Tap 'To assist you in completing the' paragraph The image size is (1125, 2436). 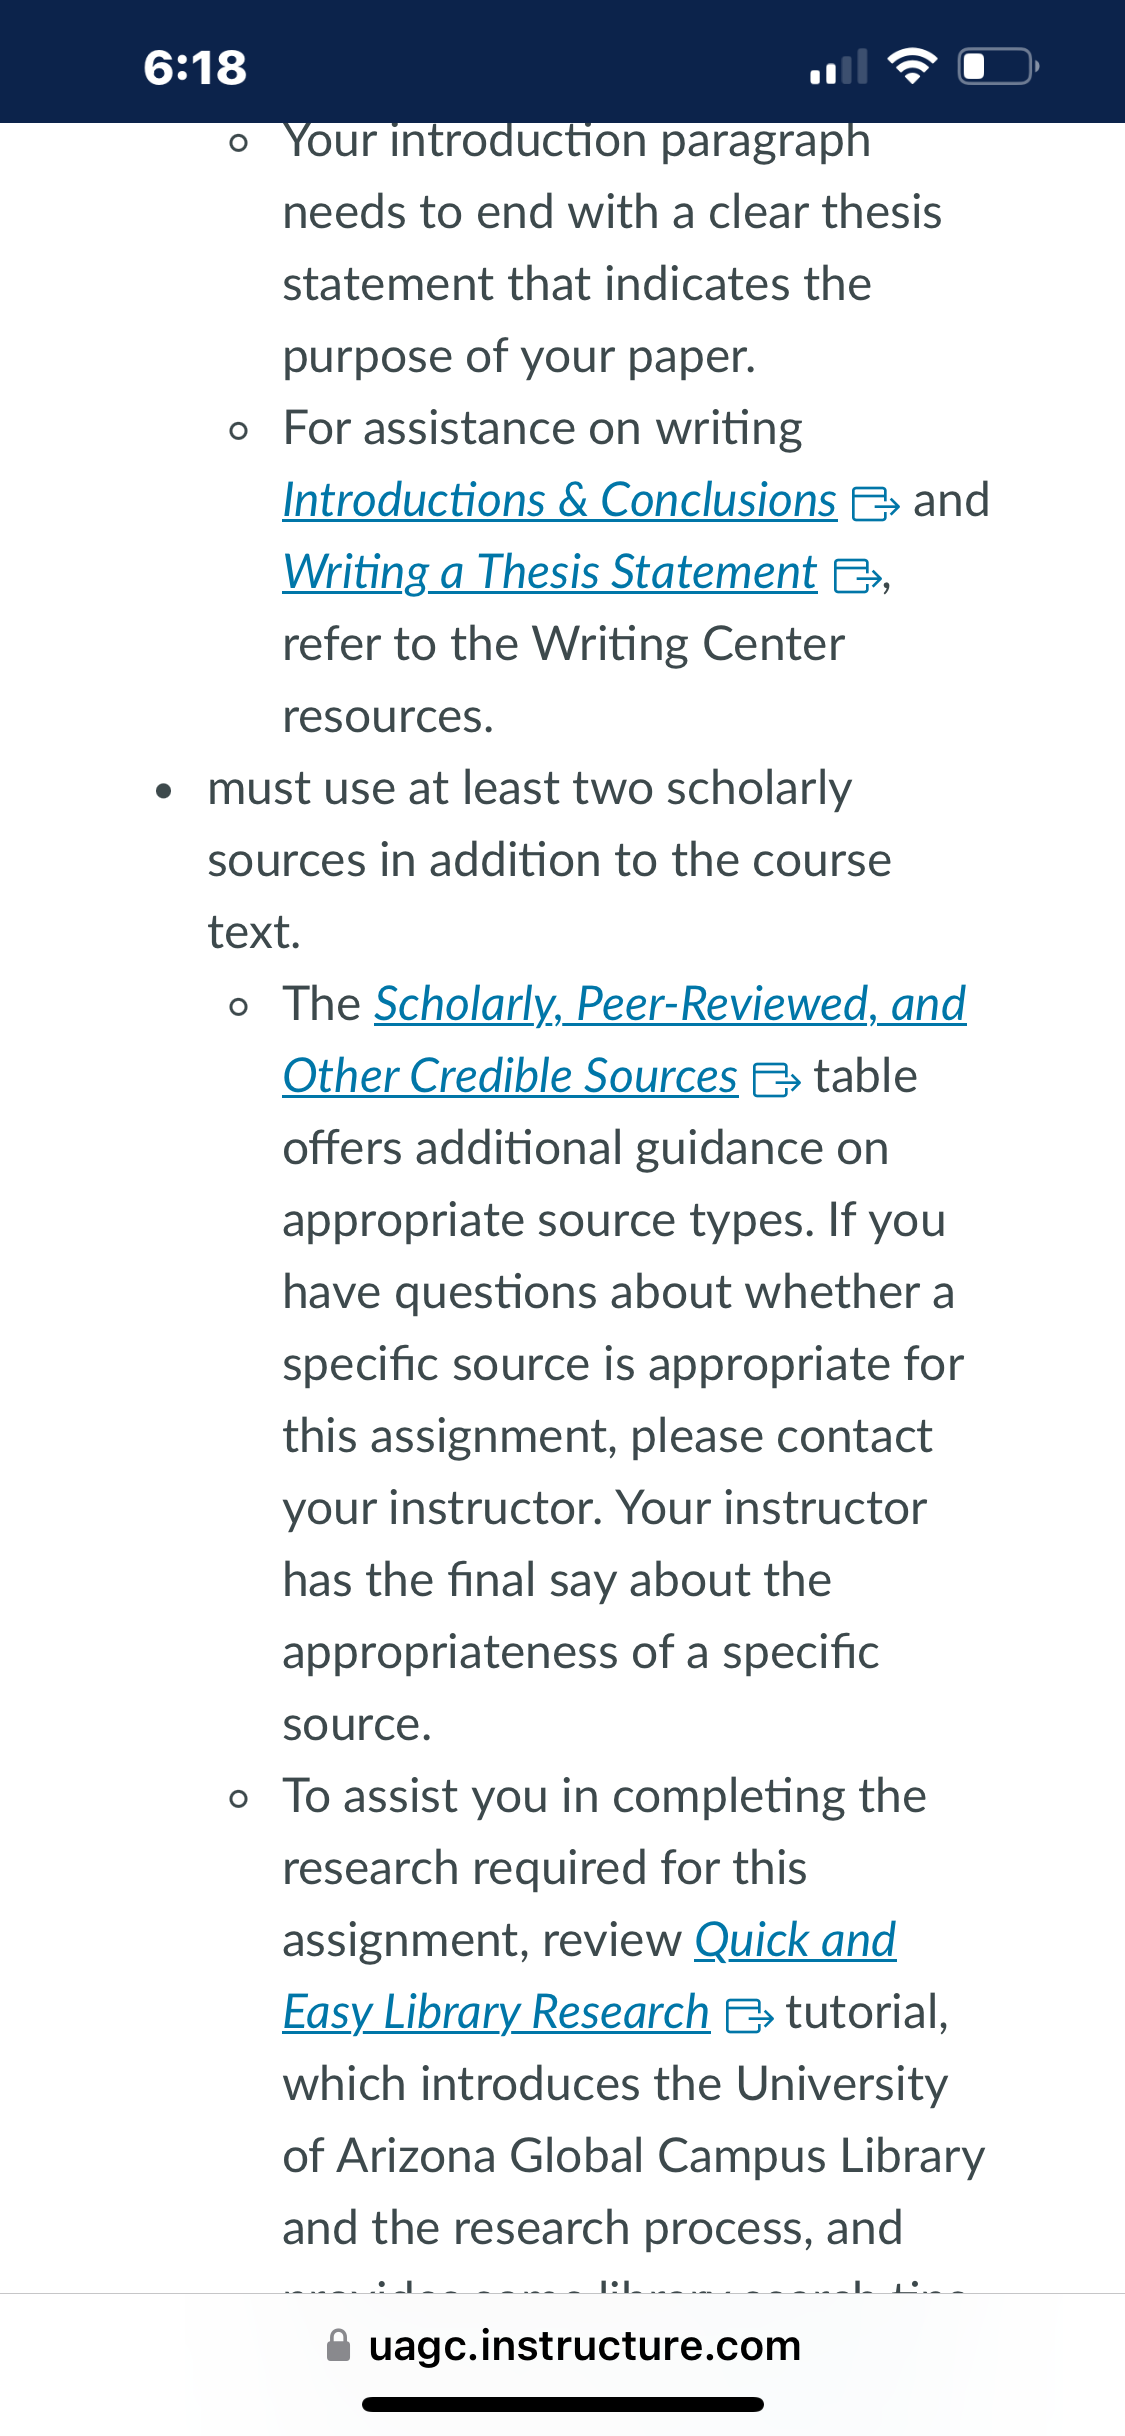point(604,1797)
